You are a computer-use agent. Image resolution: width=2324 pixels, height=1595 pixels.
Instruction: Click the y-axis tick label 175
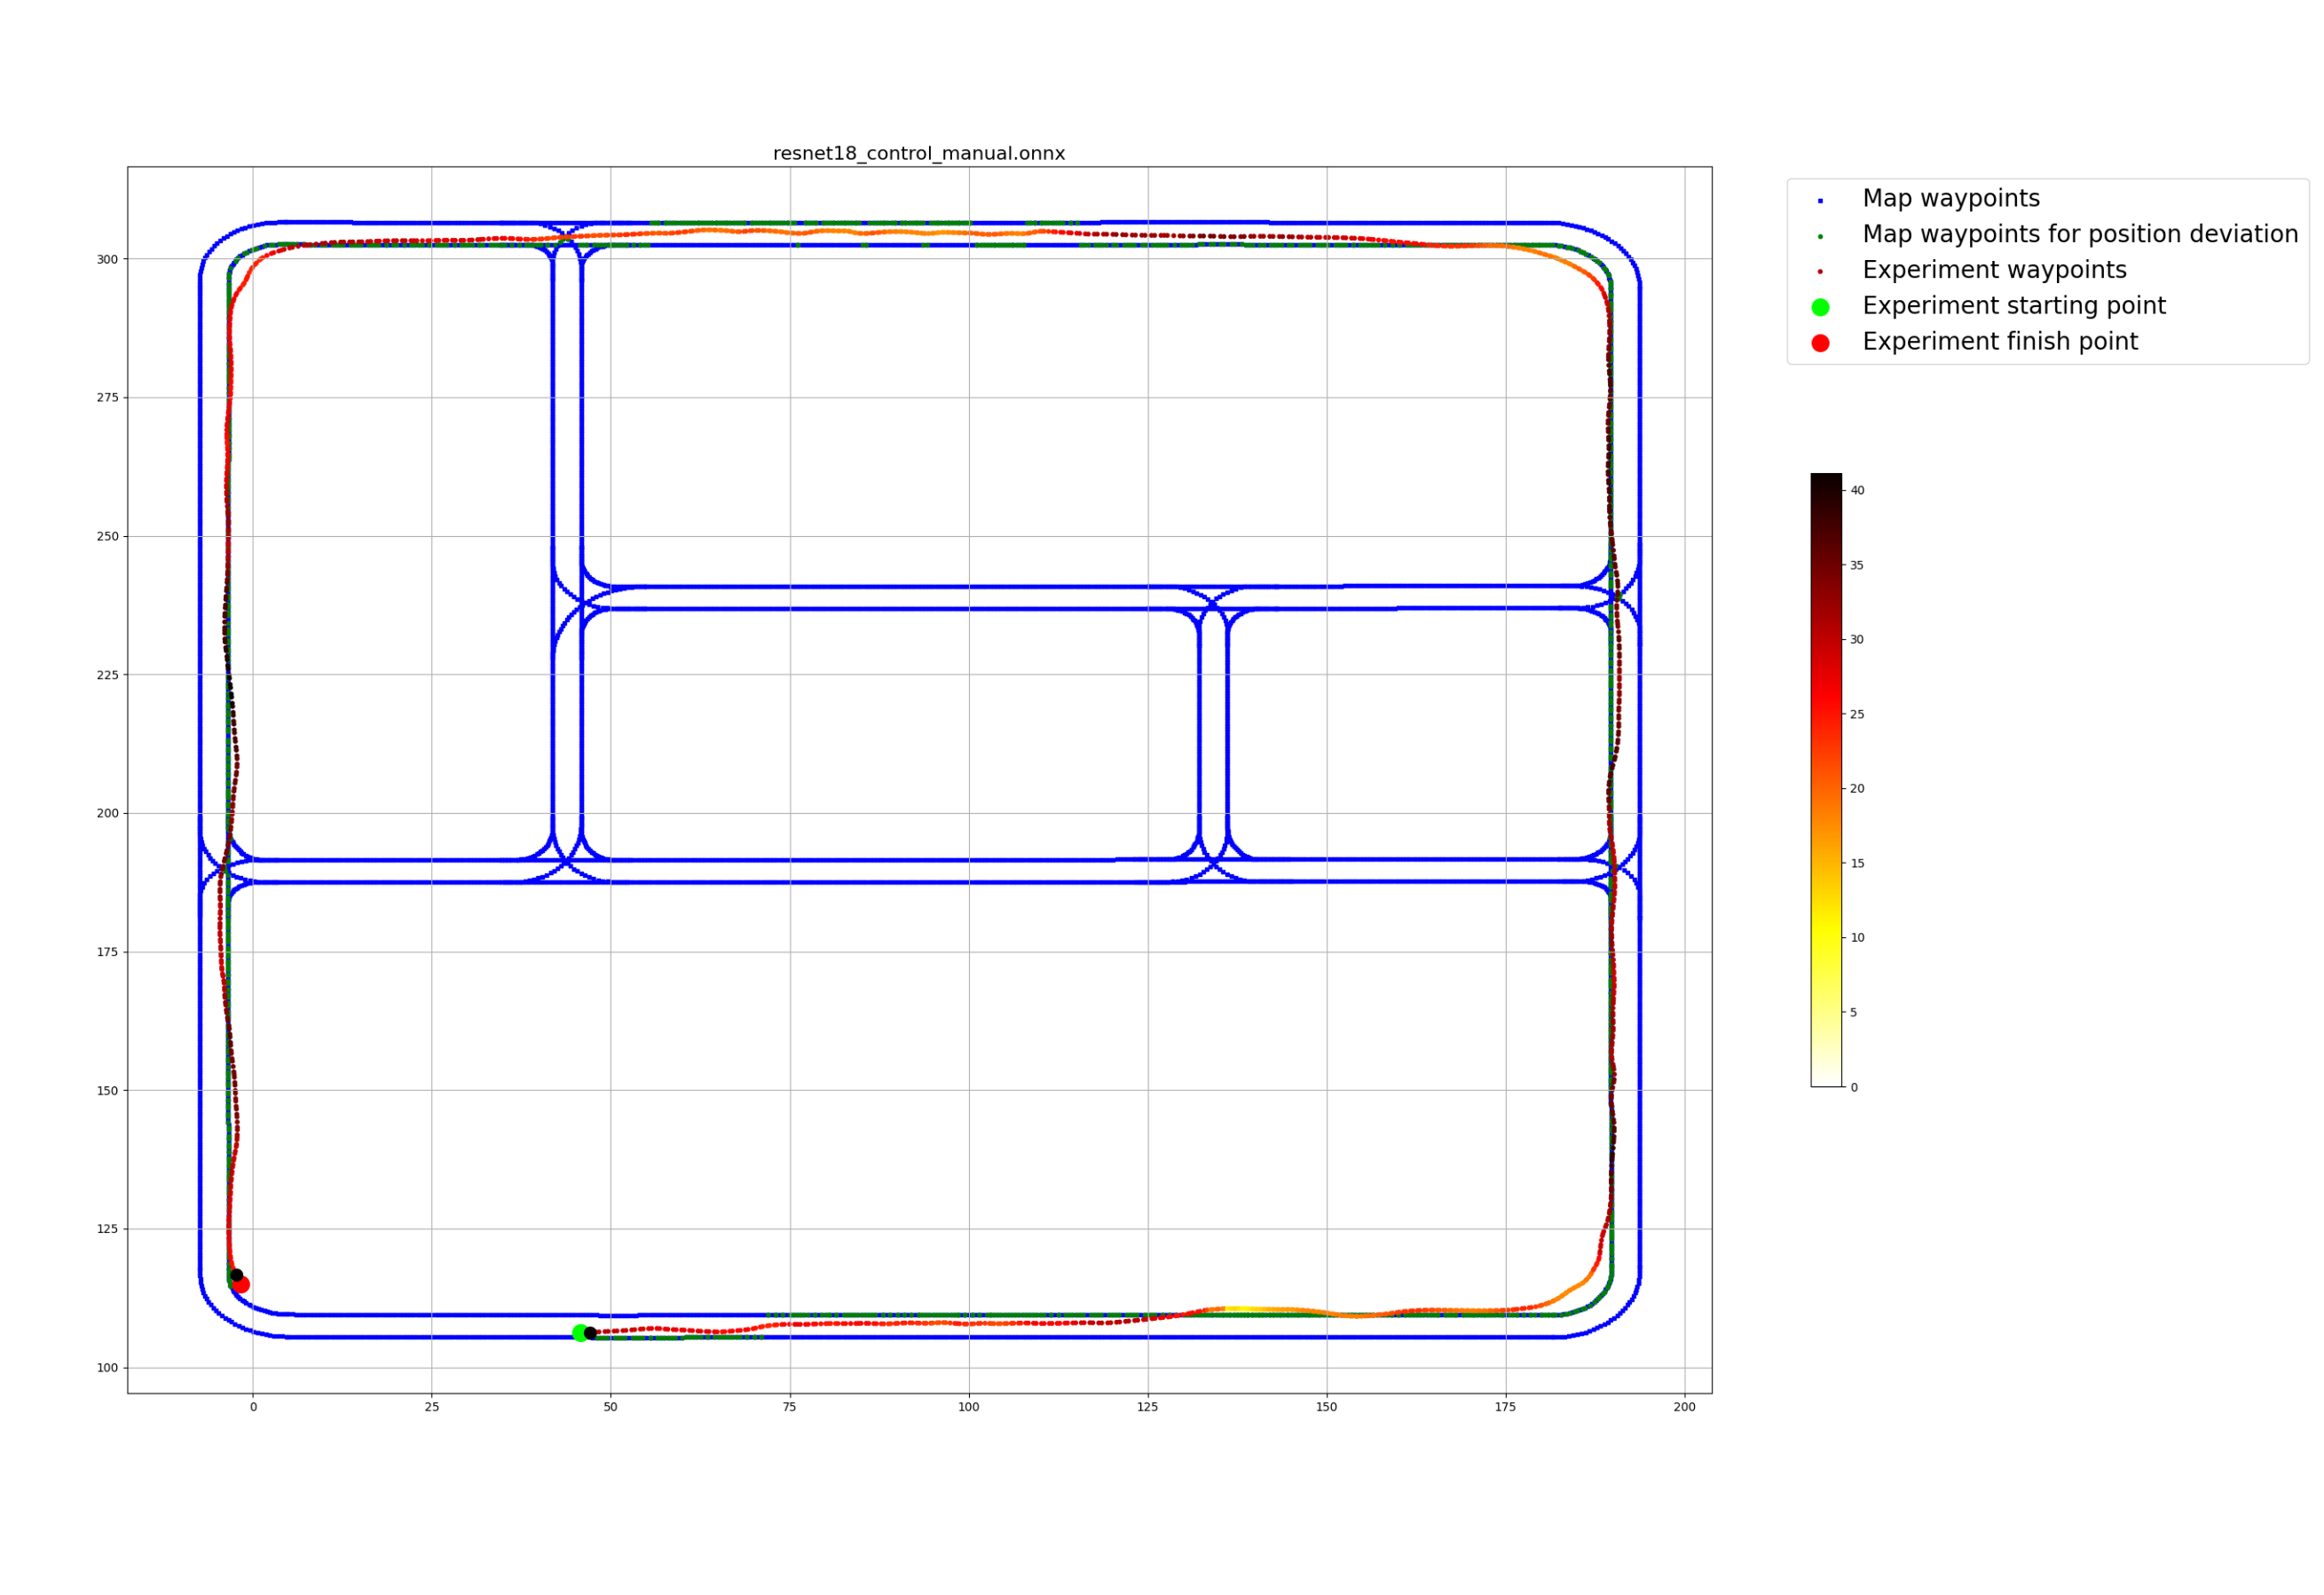107,952
